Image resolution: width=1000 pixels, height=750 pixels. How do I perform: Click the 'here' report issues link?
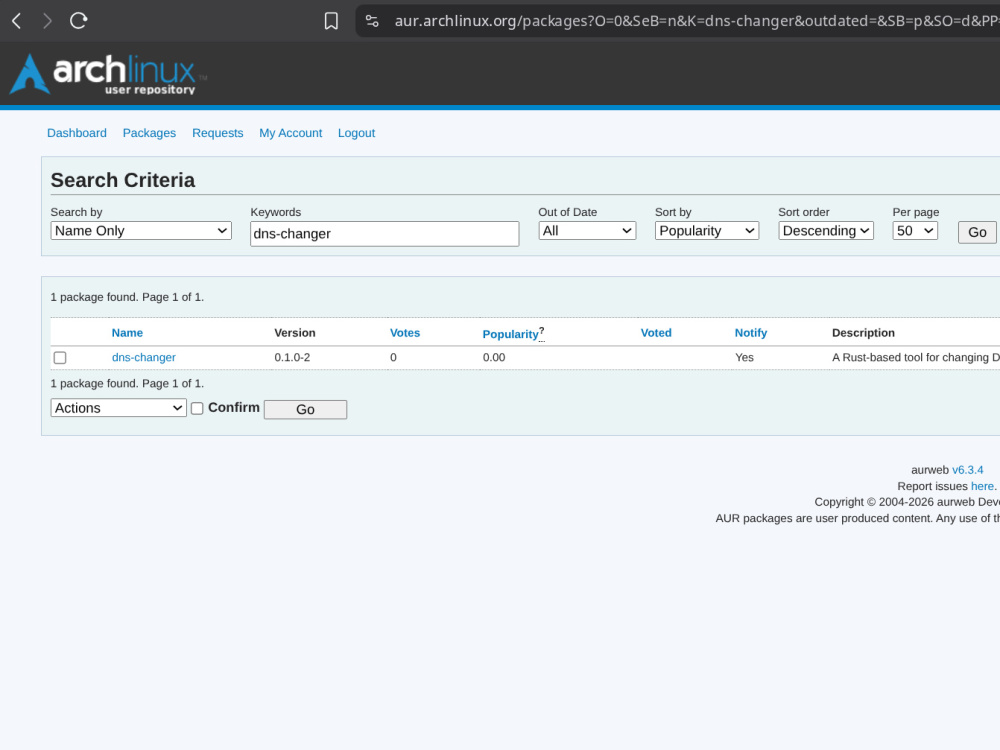coord(982,486)
